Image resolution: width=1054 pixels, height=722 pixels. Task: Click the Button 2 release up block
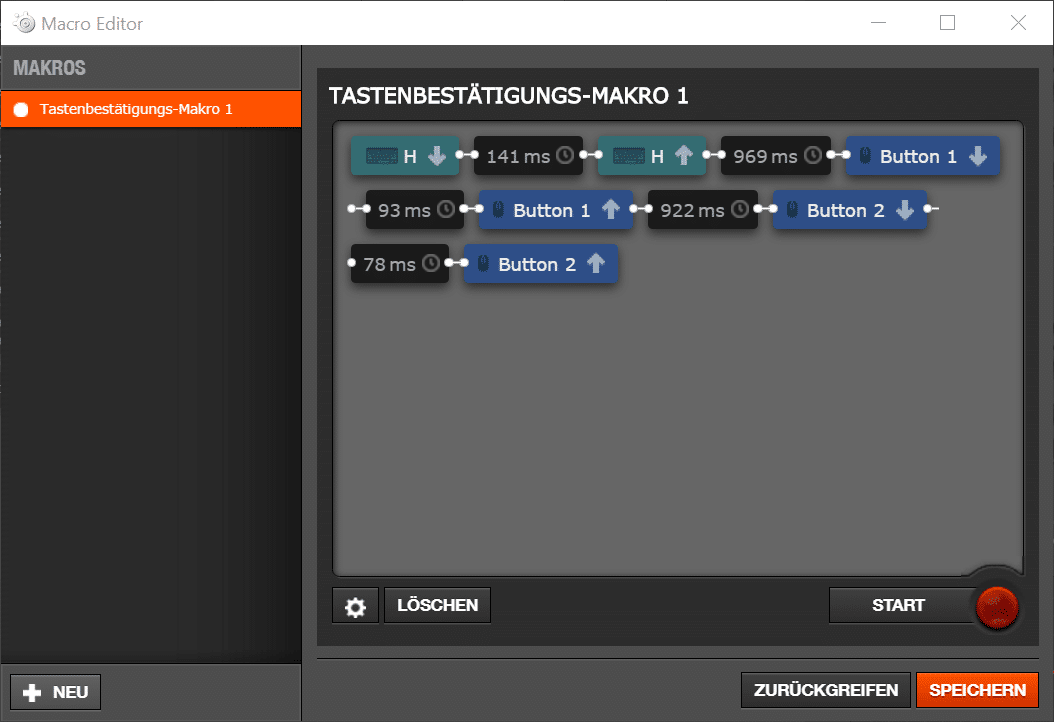(541, 264)
